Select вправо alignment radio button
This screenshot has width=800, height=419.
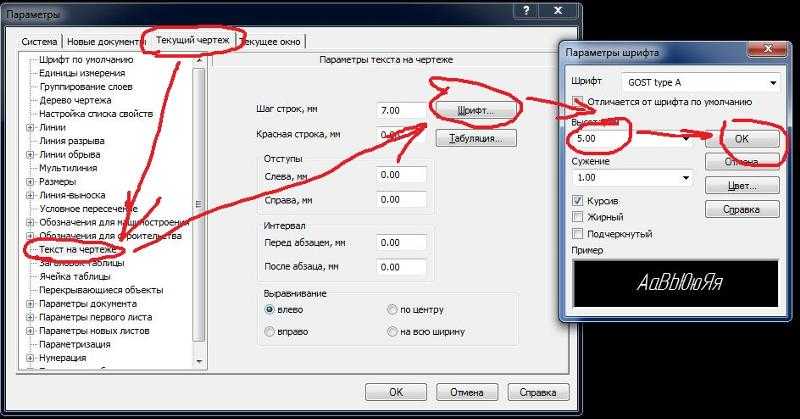click(270, 331)
